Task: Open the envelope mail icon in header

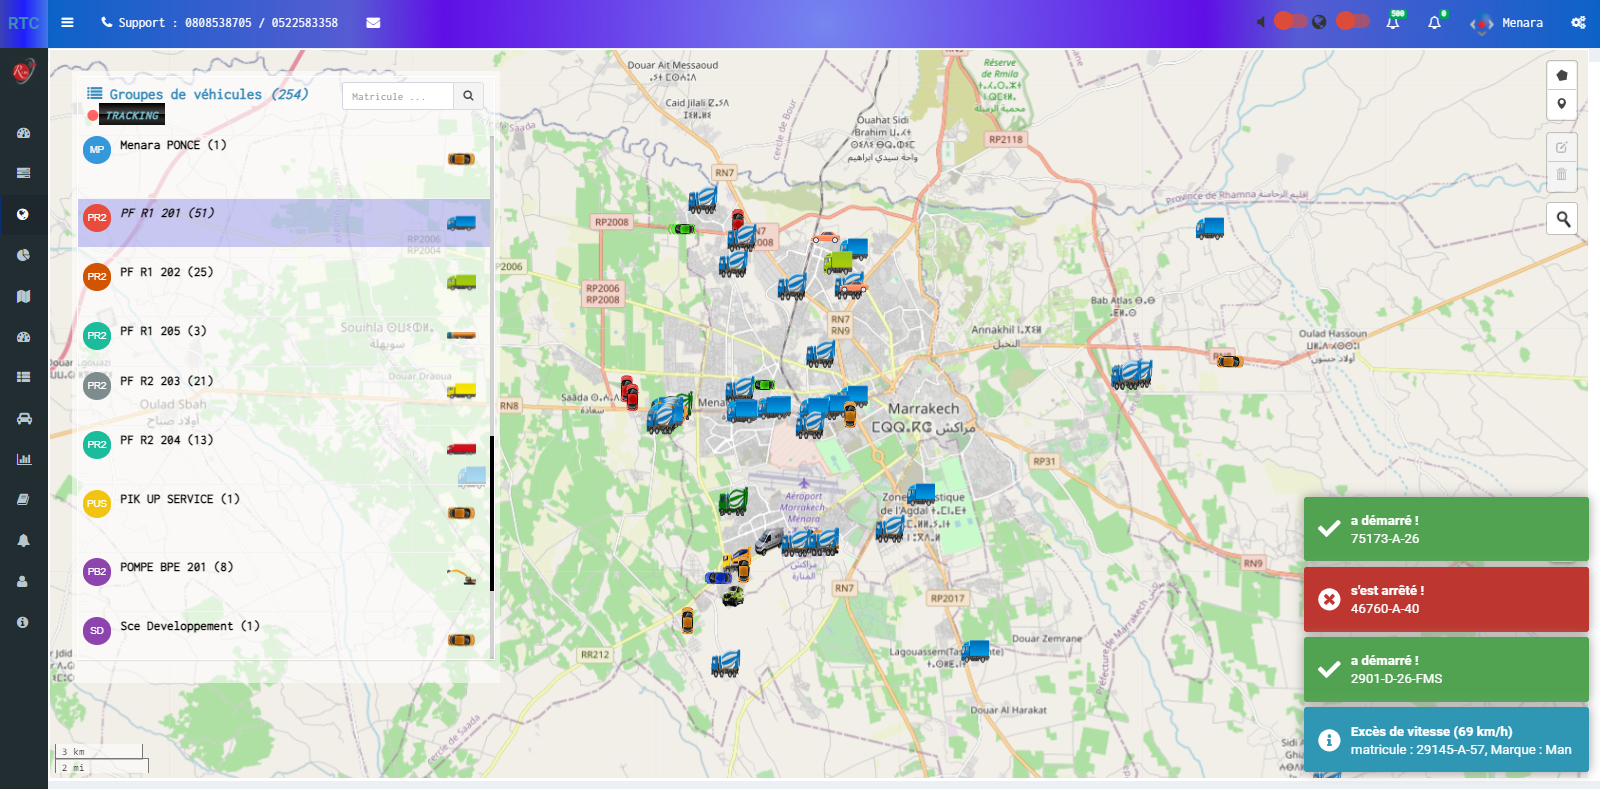Action: point(373,23)
